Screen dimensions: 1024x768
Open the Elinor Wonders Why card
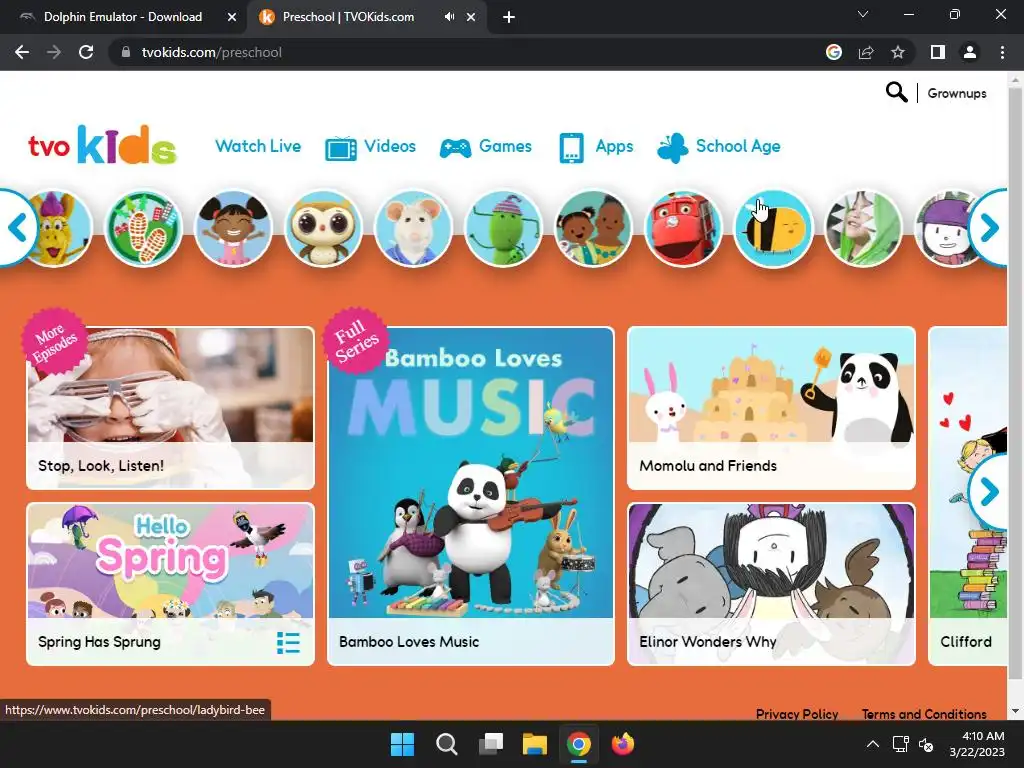tap(771, 584)
